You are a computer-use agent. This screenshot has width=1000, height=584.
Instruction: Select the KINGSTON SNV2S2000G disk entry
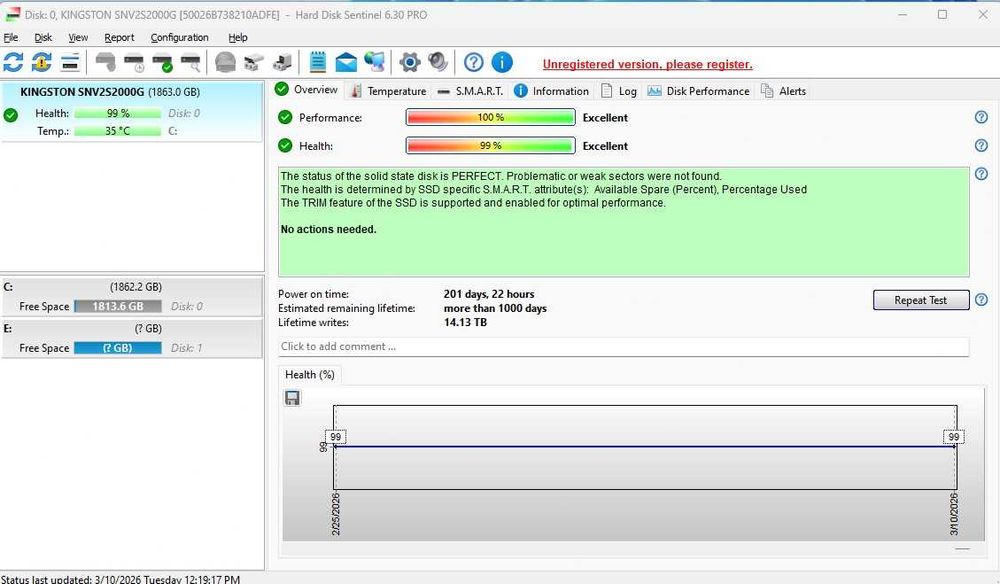point(132,111)
